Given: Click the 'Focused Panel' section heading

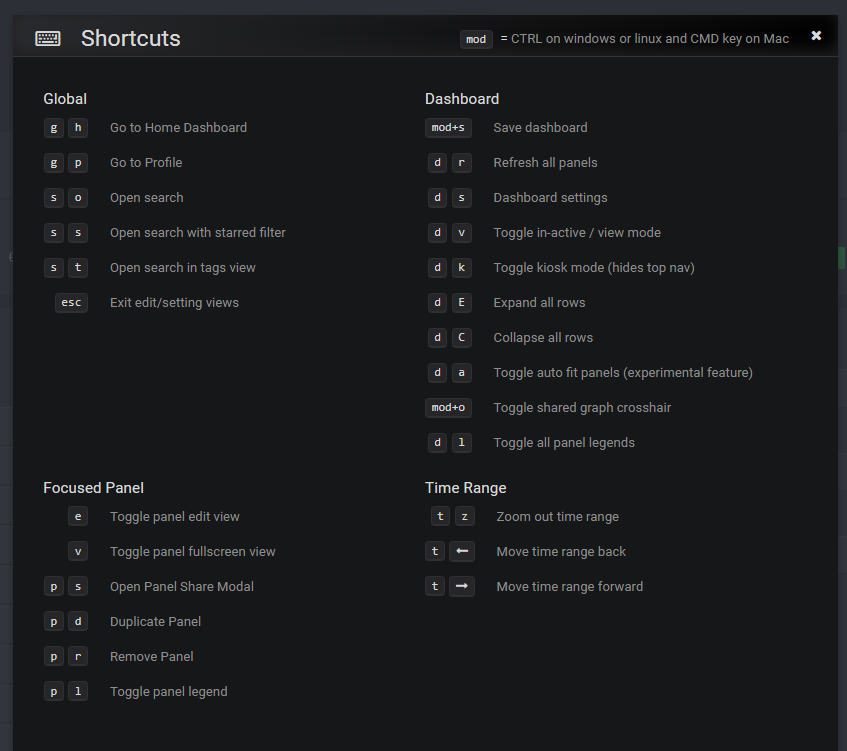Looking at the screenshot, I should [x=93, y=488].
